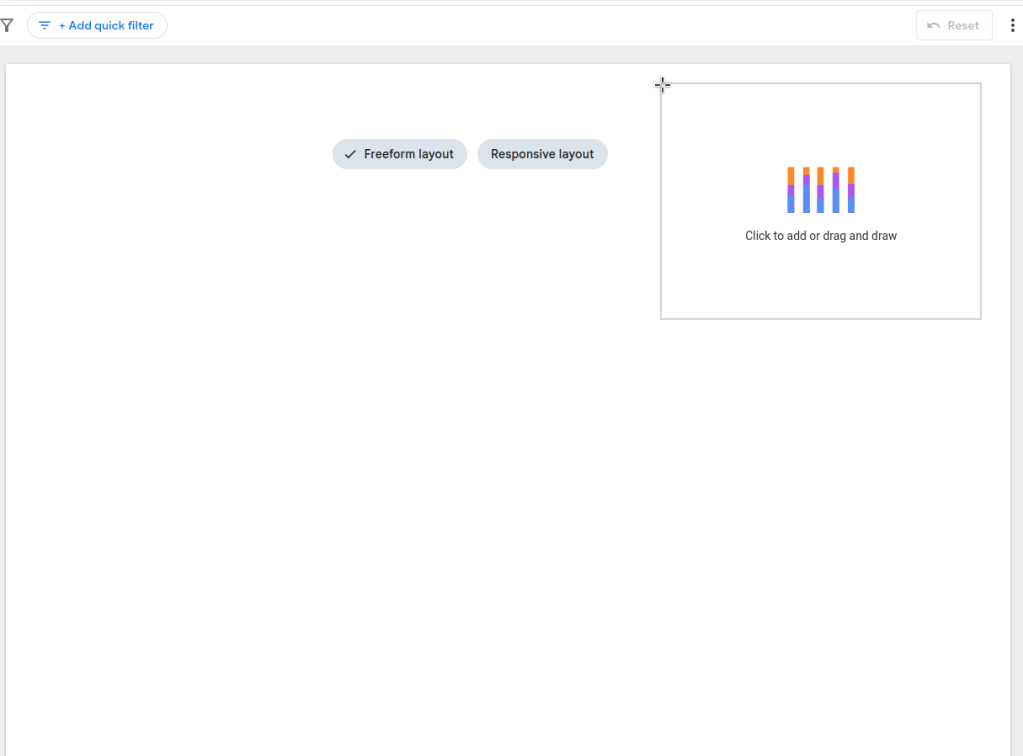
Task: Click the undo arrow icon beside Reset
Action: (x=934, y=25)
